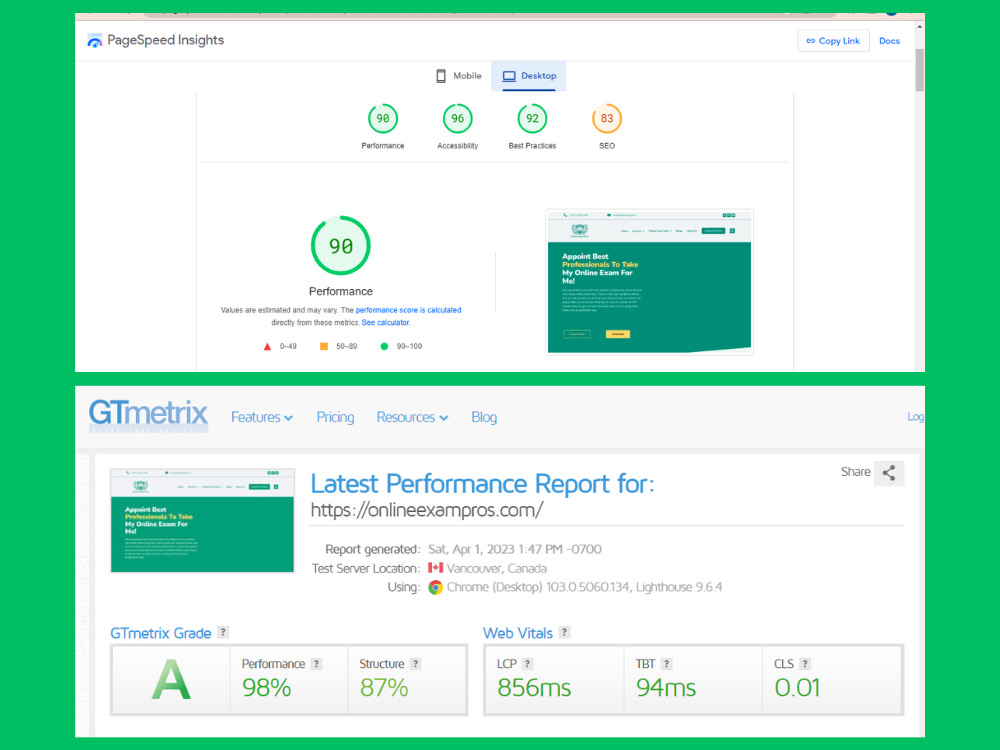
Task: Click the Chrome browser icon
Action: [x=436, y=587]
